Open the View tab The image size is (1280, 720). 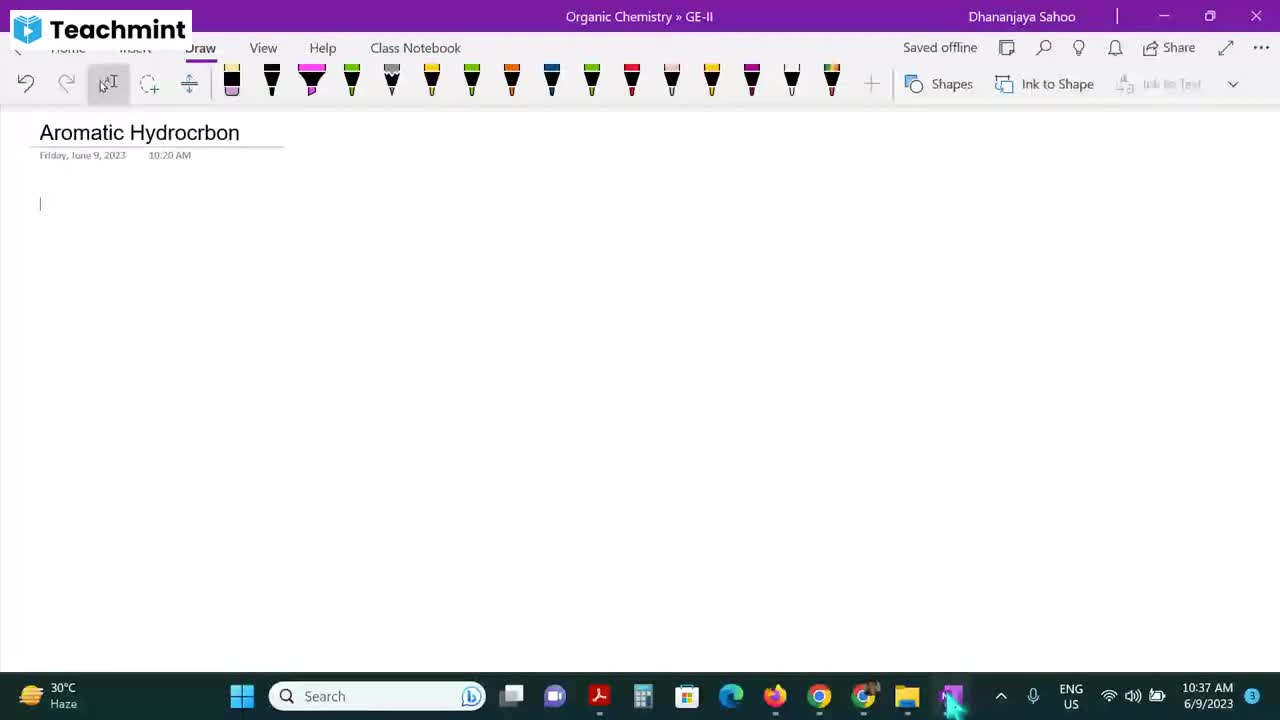[263, 48]
